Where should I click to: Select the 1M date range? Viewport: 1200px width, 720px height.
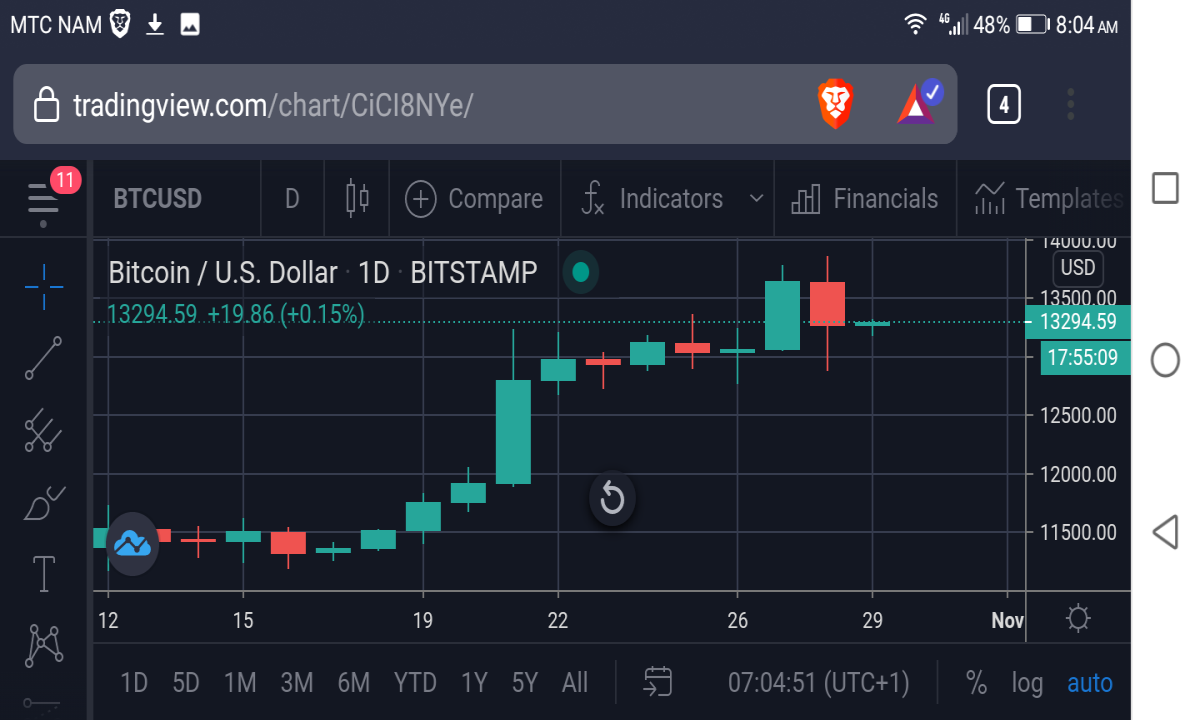(x=240, y=683)
